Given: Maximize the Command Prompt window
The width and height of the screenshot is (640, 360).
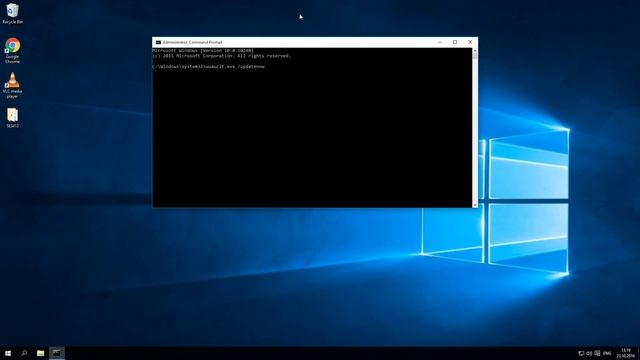Looking at the screenshot, I should (x=455, y=42).
